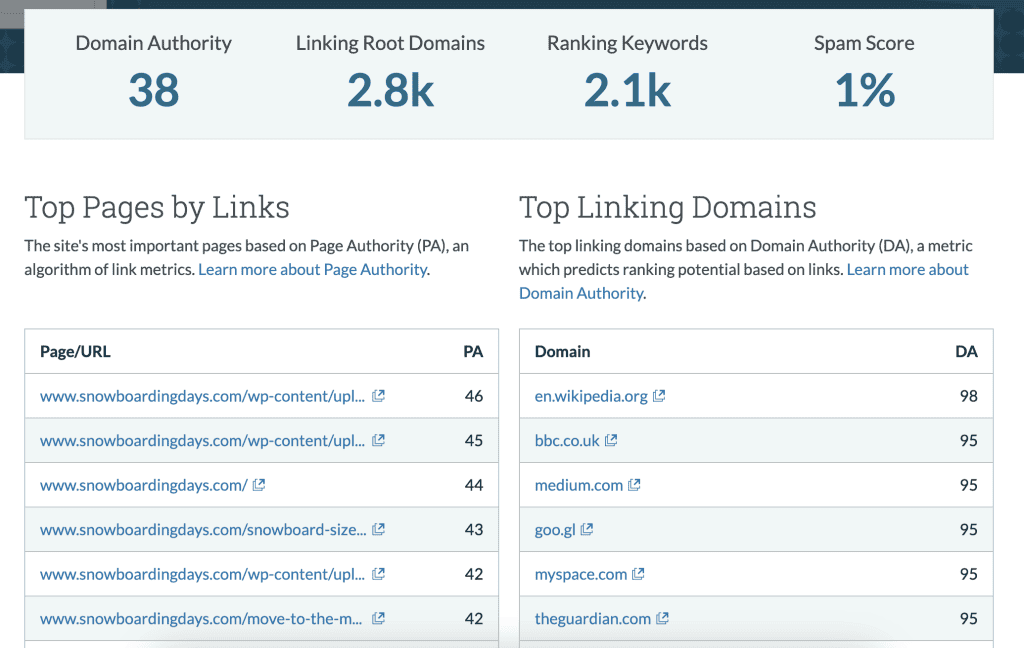Open external link icon next to medium.com
Screen dimensions: 1024x648
(x=634, y=485)
